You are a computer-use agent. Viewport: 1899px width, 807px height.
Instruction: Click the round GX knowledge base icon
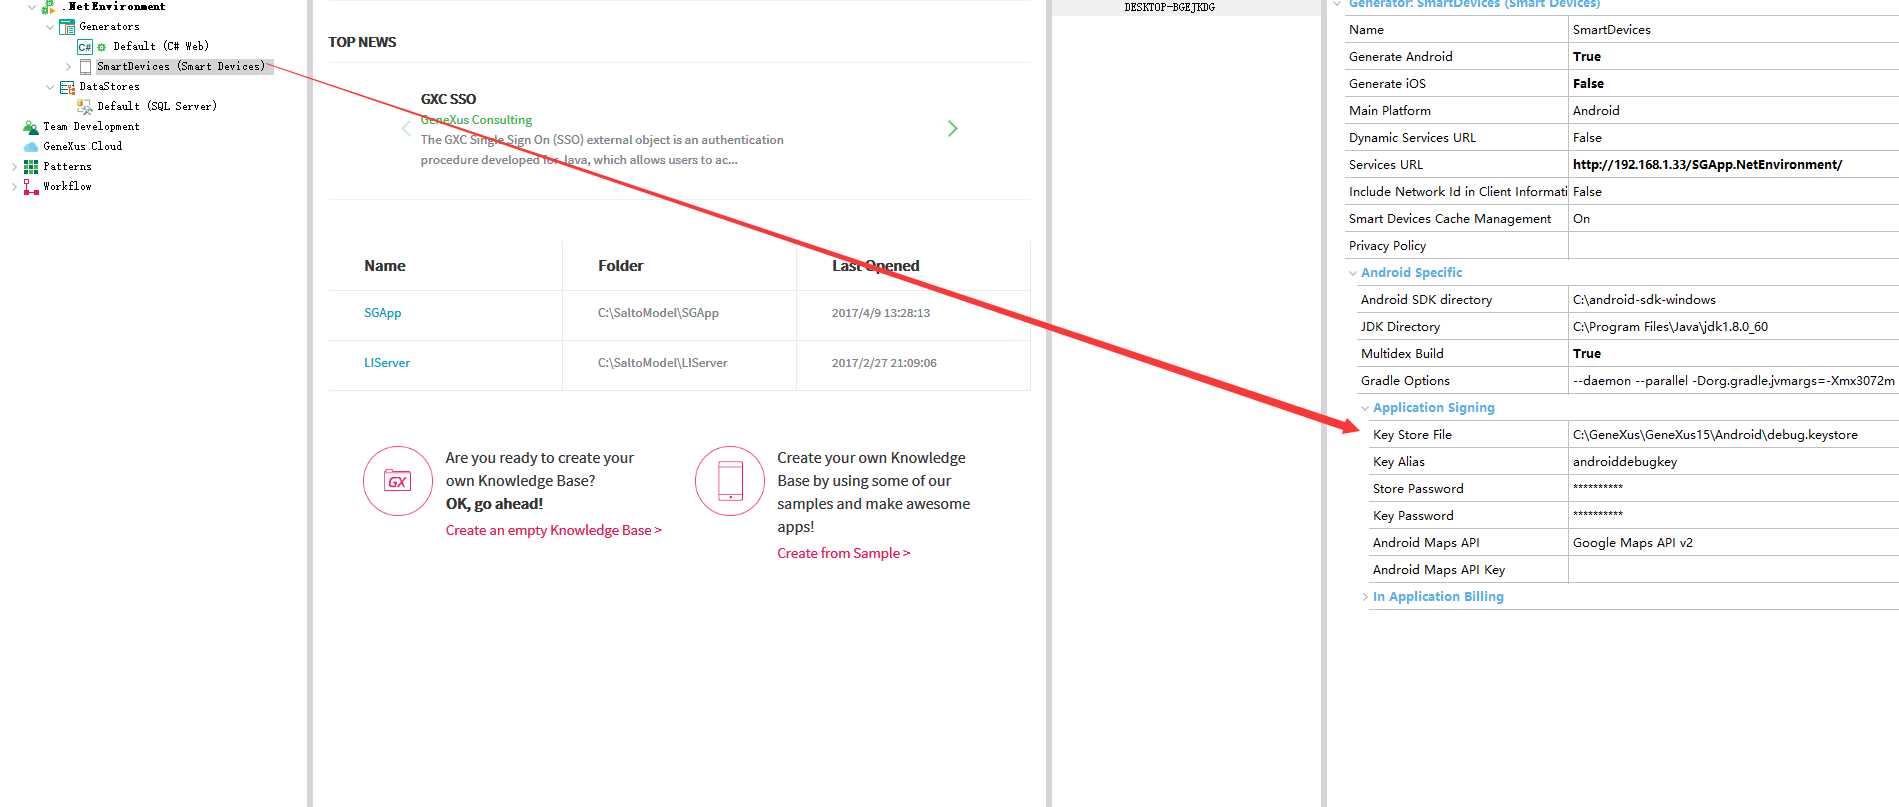[398, 481]
